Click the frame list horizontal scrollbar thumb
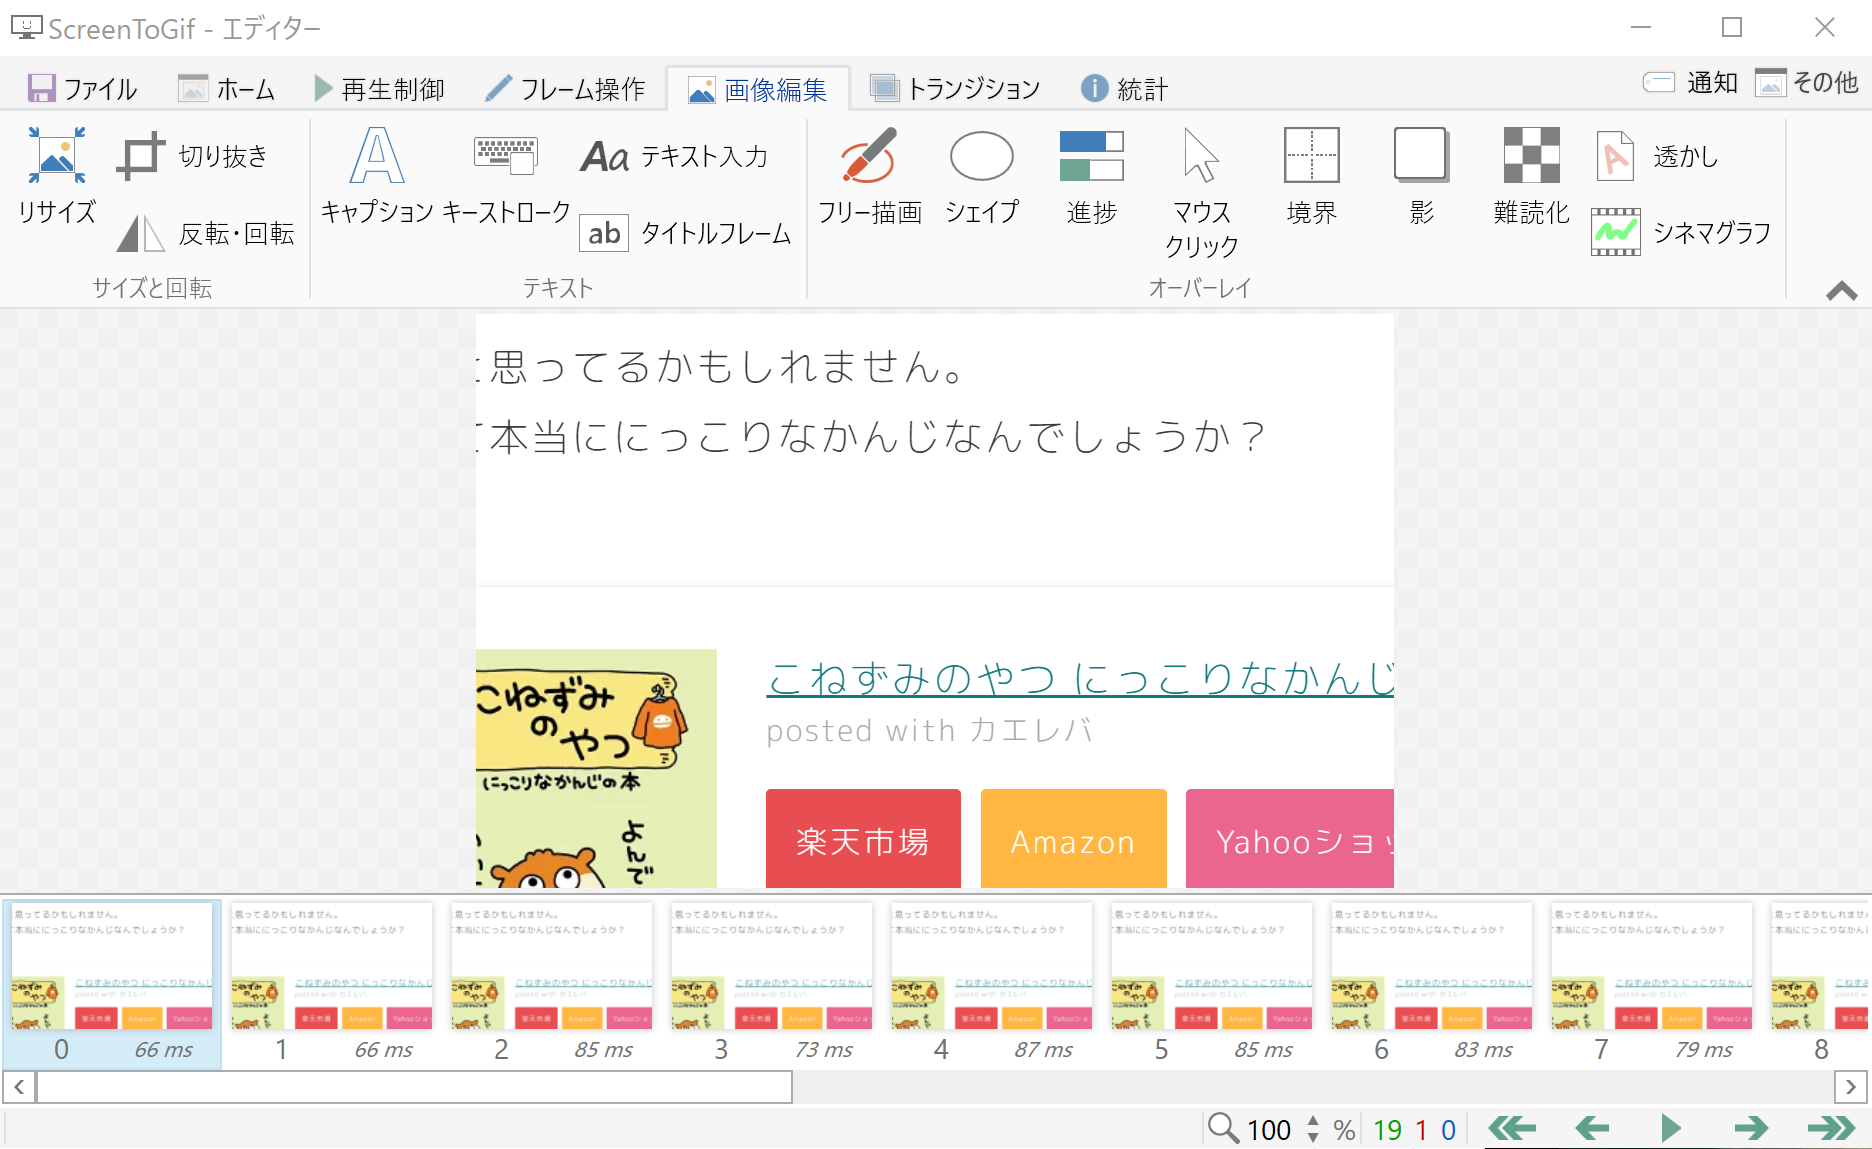This screenshot has height=1149, width=1872. [x=415, y=1087]
